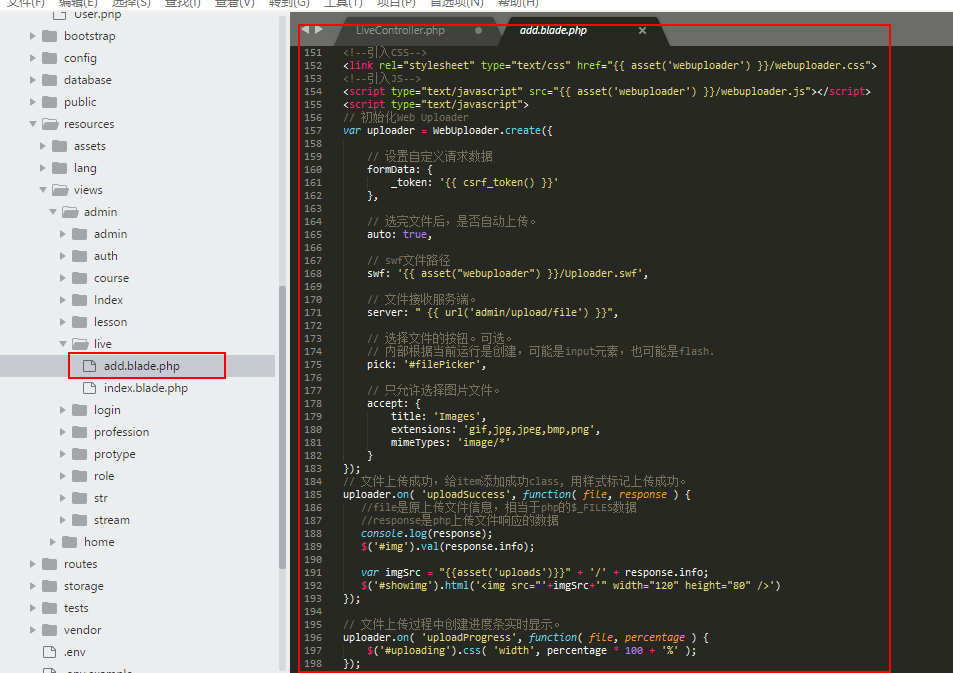This screenshot has height=673, width=953.
Task: Click the previous tab left arrow
Action: click(305, 30)
